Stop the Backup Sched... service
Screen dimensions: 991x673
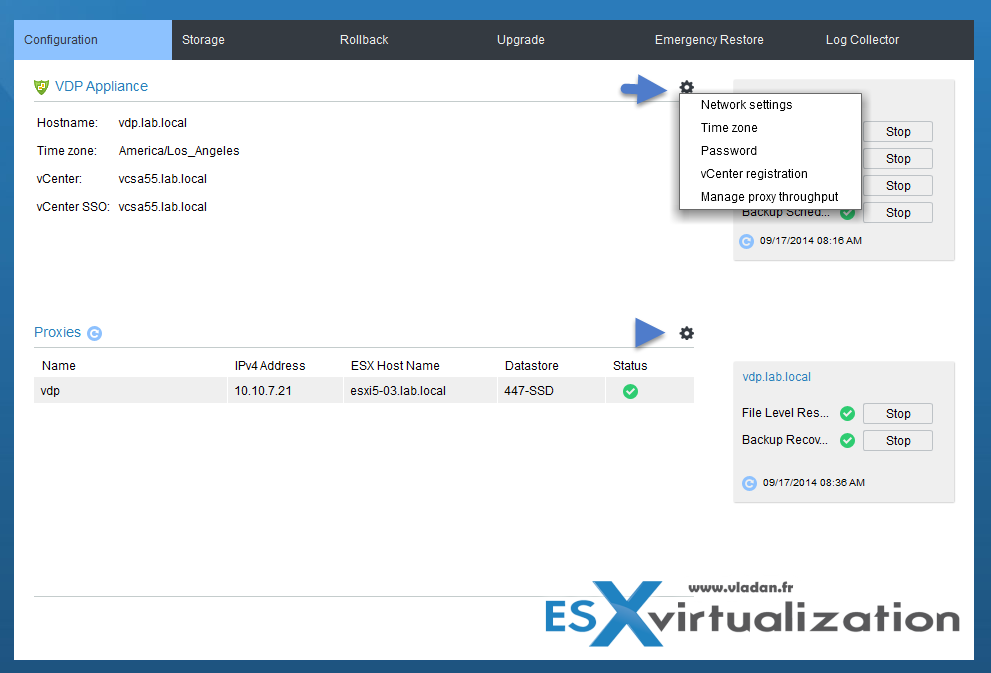[897, 213]
